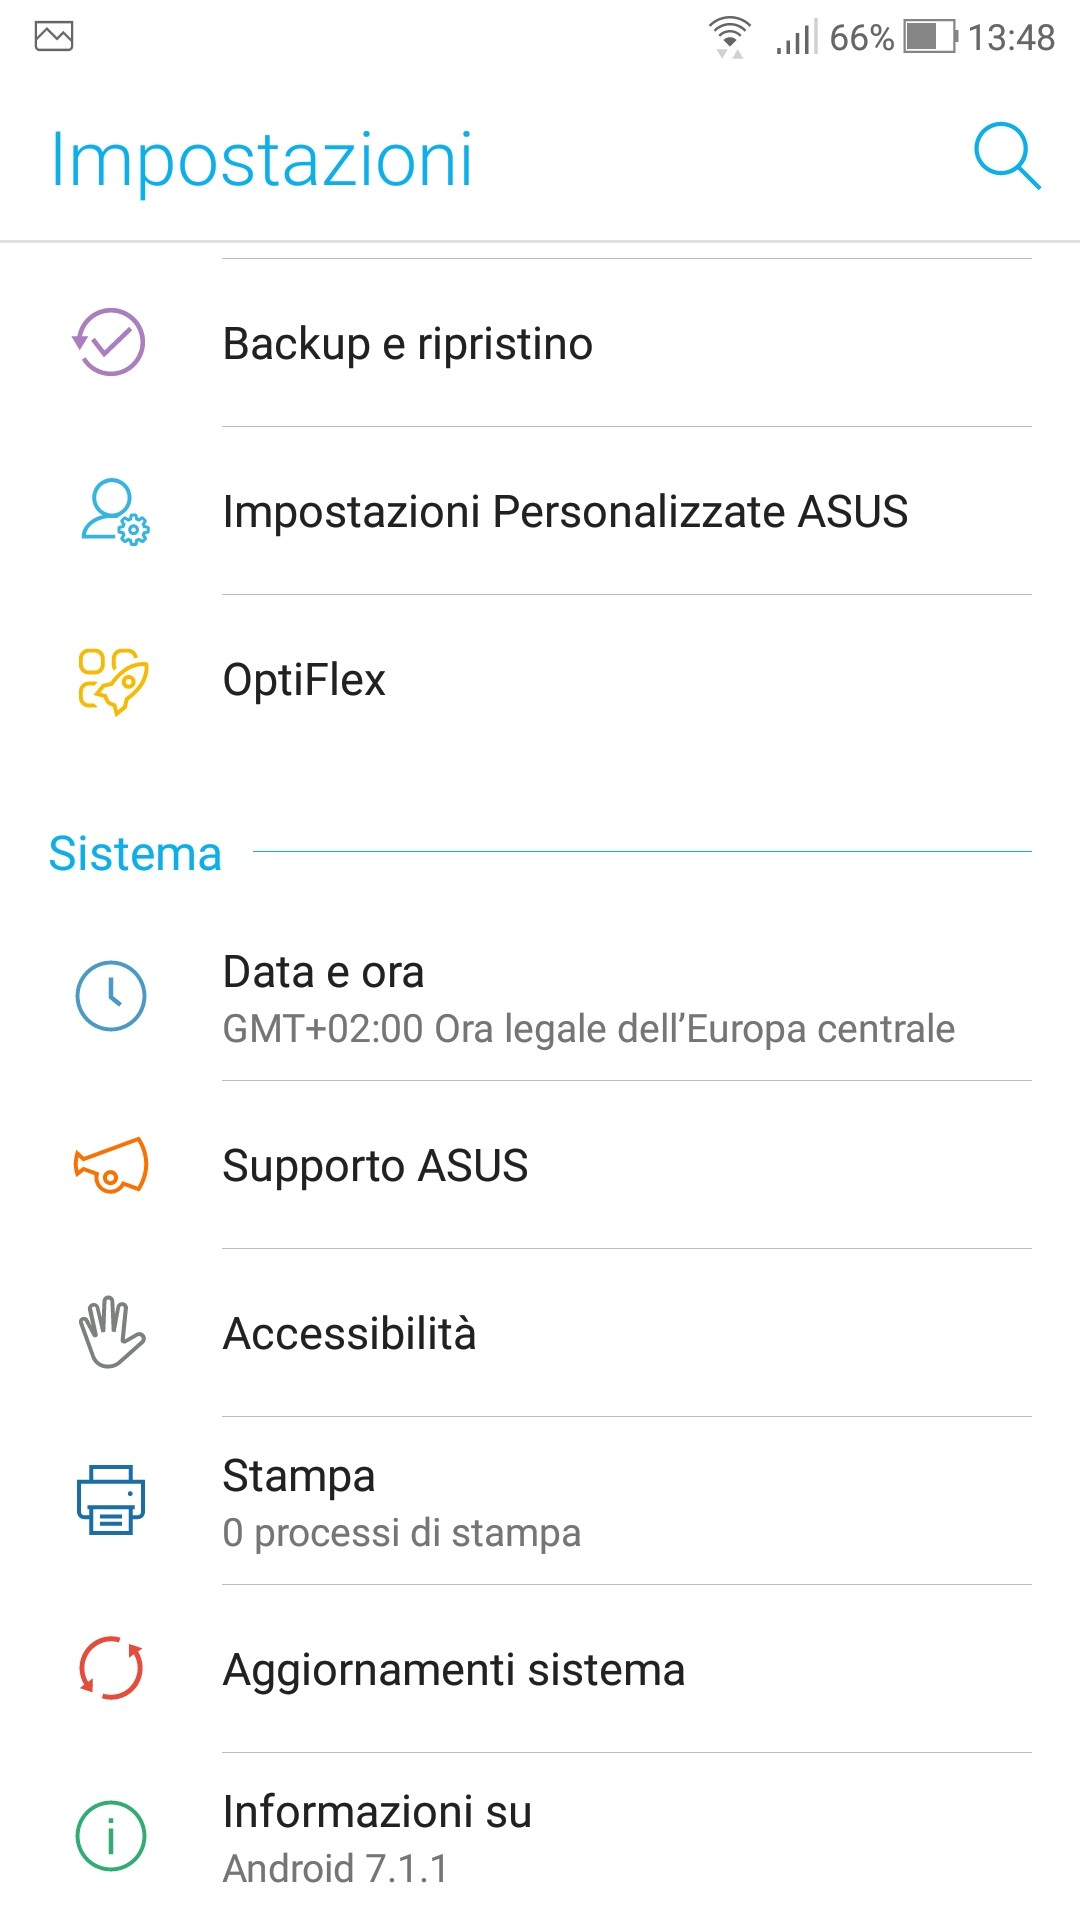Tap the green info circle icon
1080x1920 pixels.
click(111, 1836)
